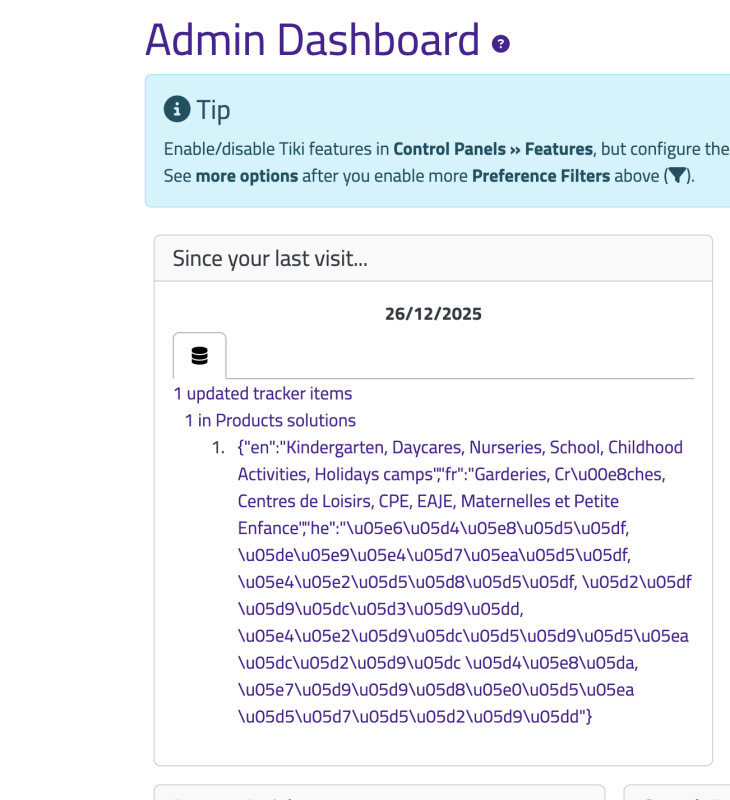Click the info circle icon in Tip

[177, 109]
